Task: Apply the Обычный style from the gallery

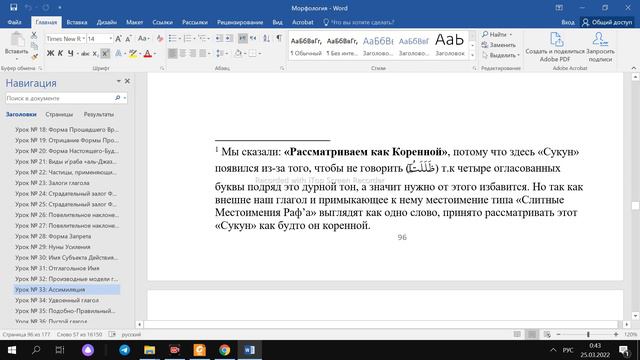Action: [x=306, y=46]
